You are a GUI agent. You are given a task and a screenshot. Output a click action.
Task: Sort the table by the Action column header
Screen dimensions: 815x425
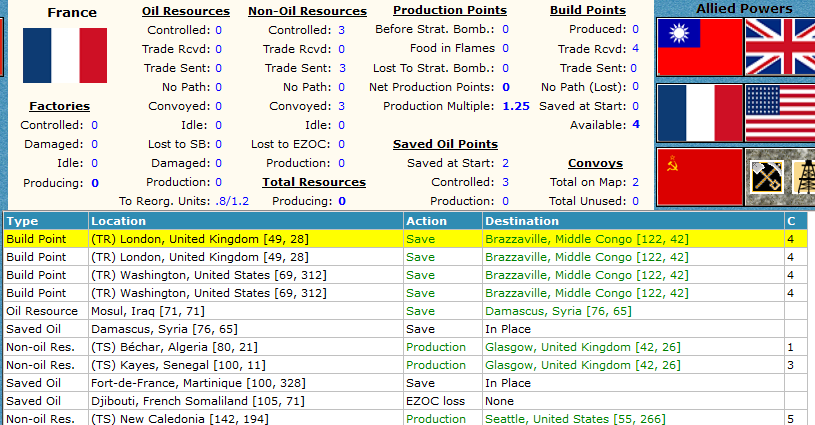pos(443,221)
